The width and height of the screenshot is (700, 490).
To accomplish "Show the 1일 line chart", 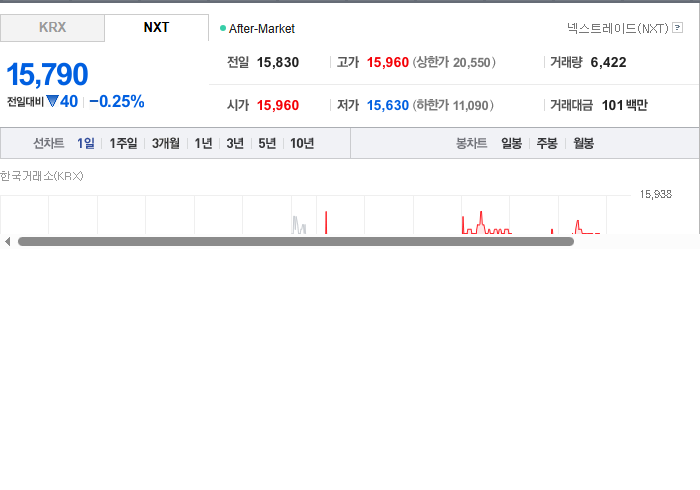I will [86, 143].
